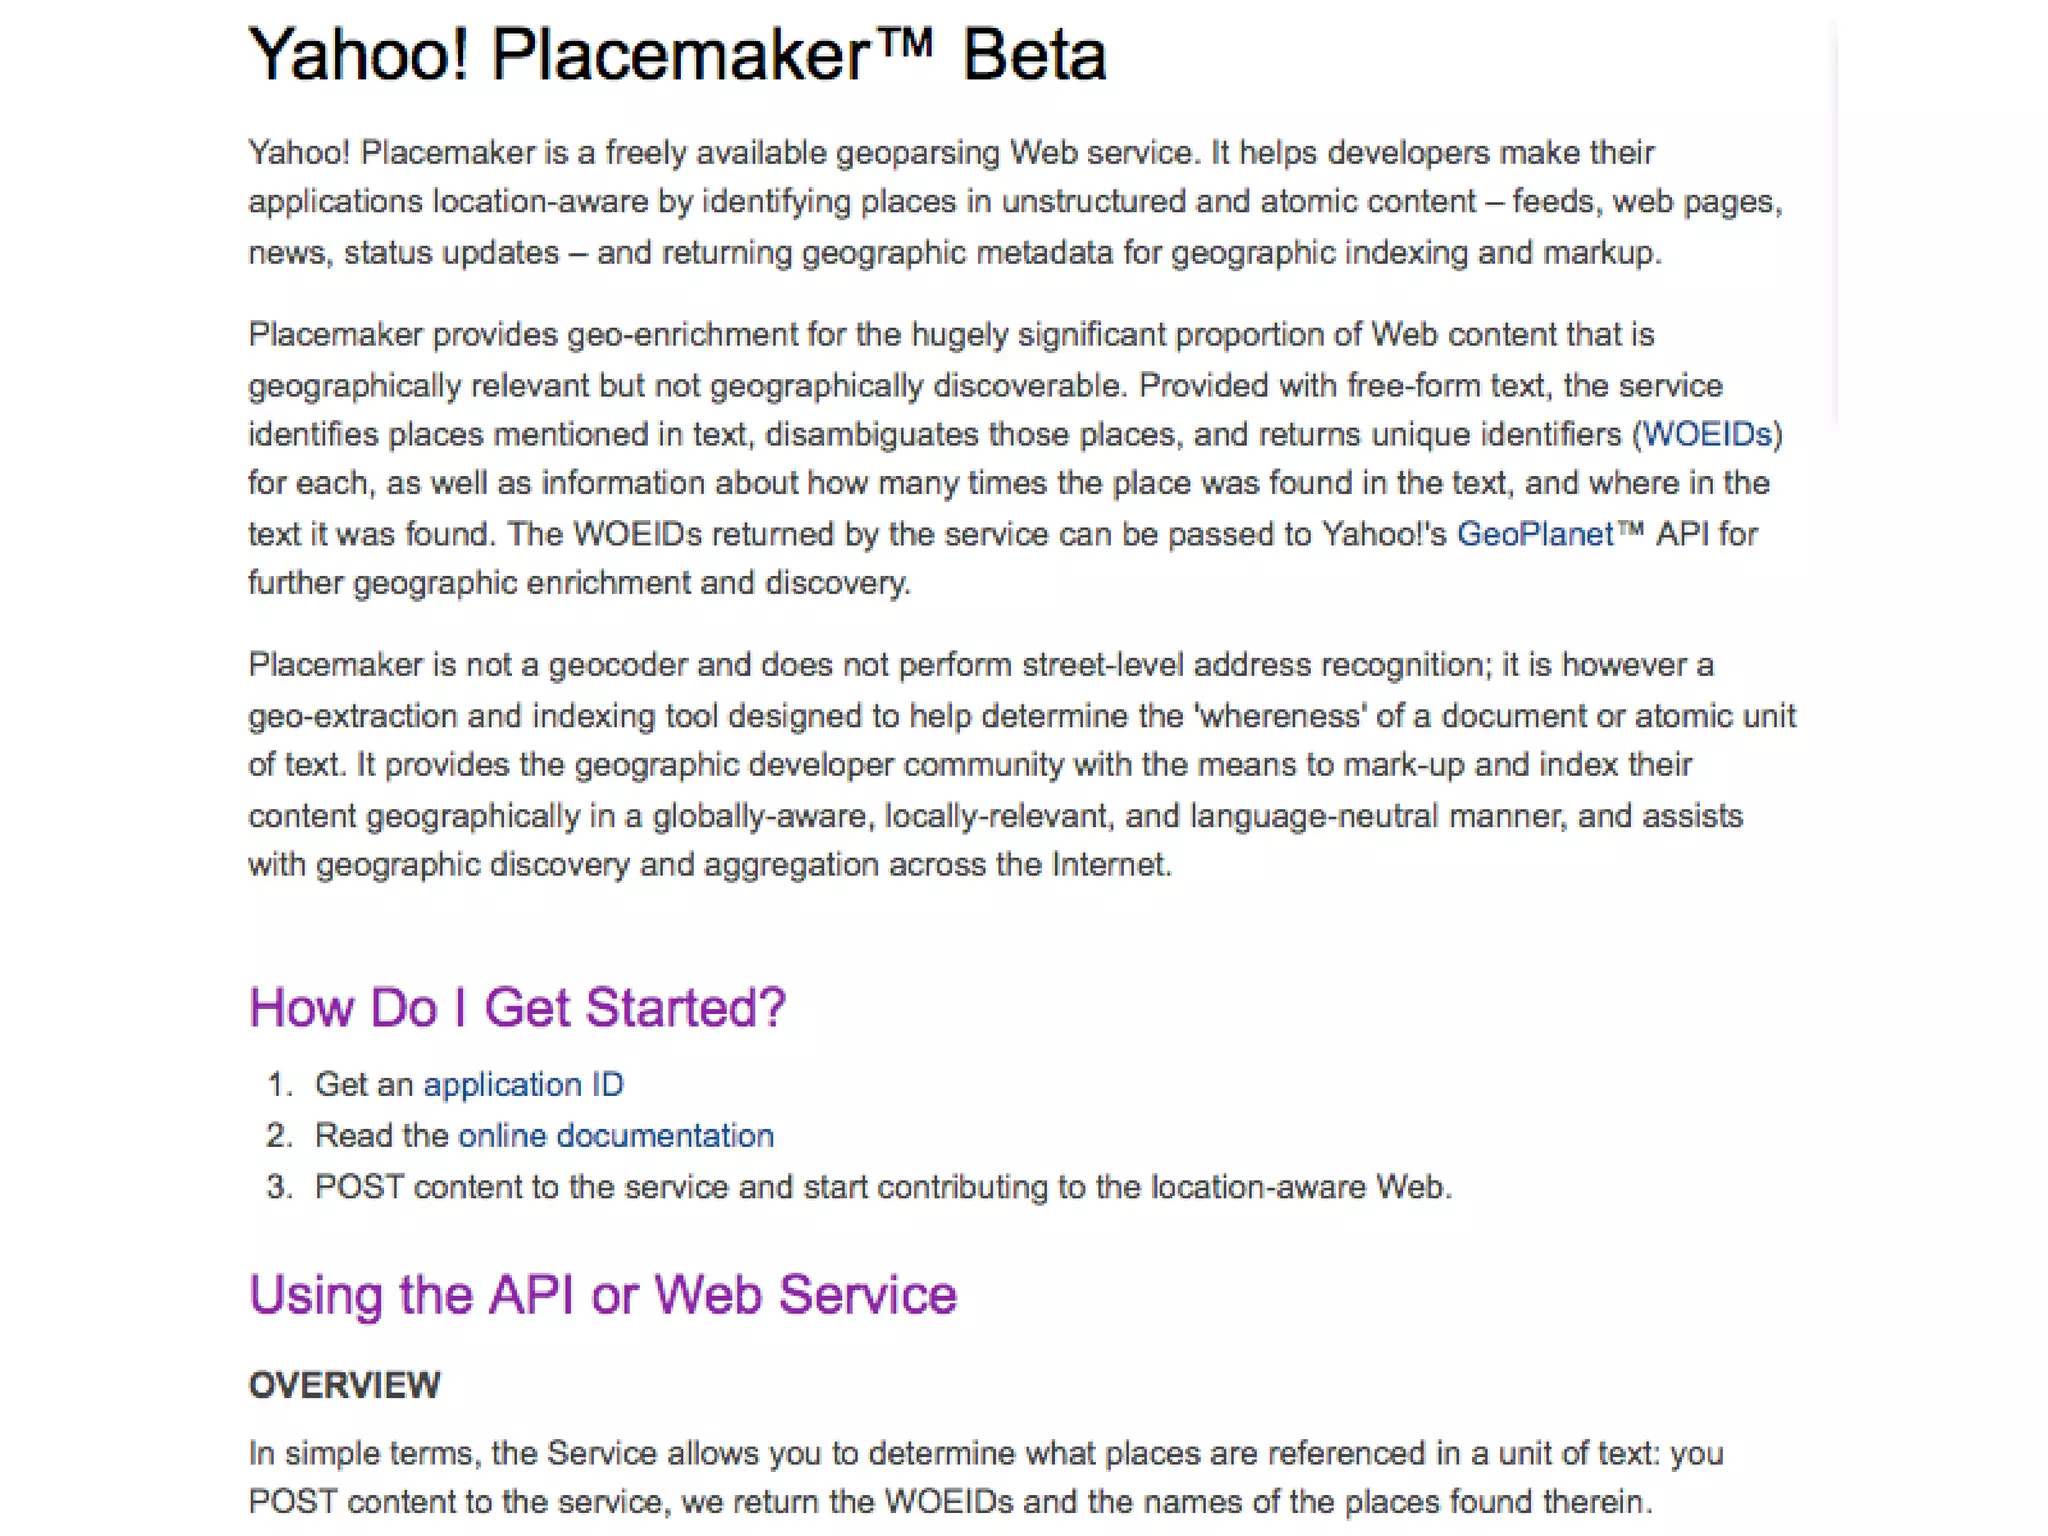Click the 'Get an' text in step one
Screen dimensions: 2048x1536
(x=364, y=1085)
